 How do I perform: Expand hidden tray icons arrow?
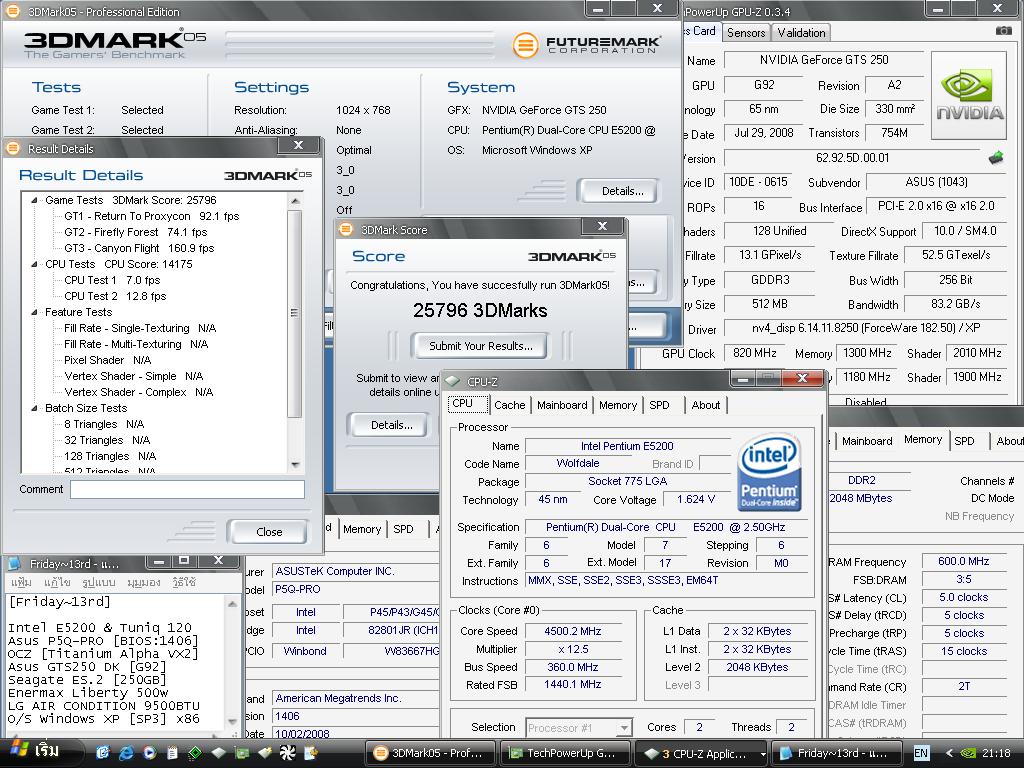coord(949,753)
